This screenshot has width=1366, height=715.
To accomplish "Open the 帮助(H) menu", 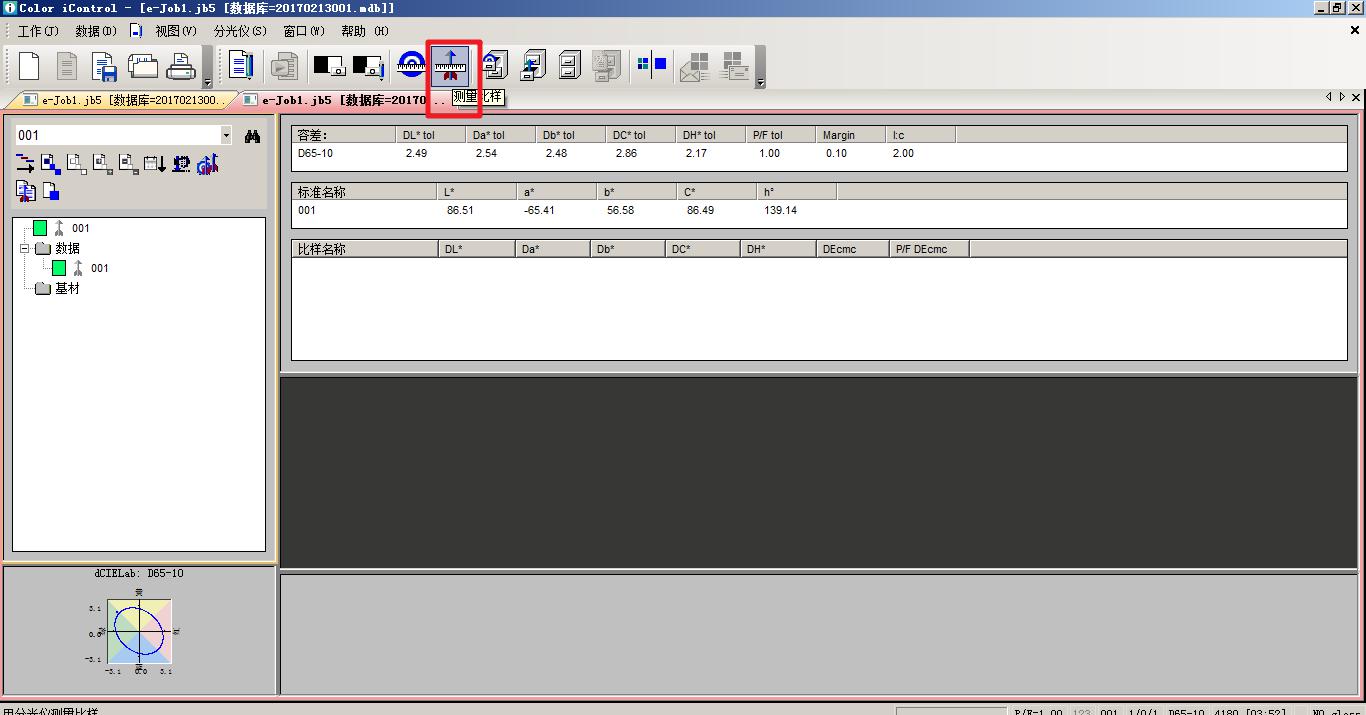I will [x=364, y=31].
